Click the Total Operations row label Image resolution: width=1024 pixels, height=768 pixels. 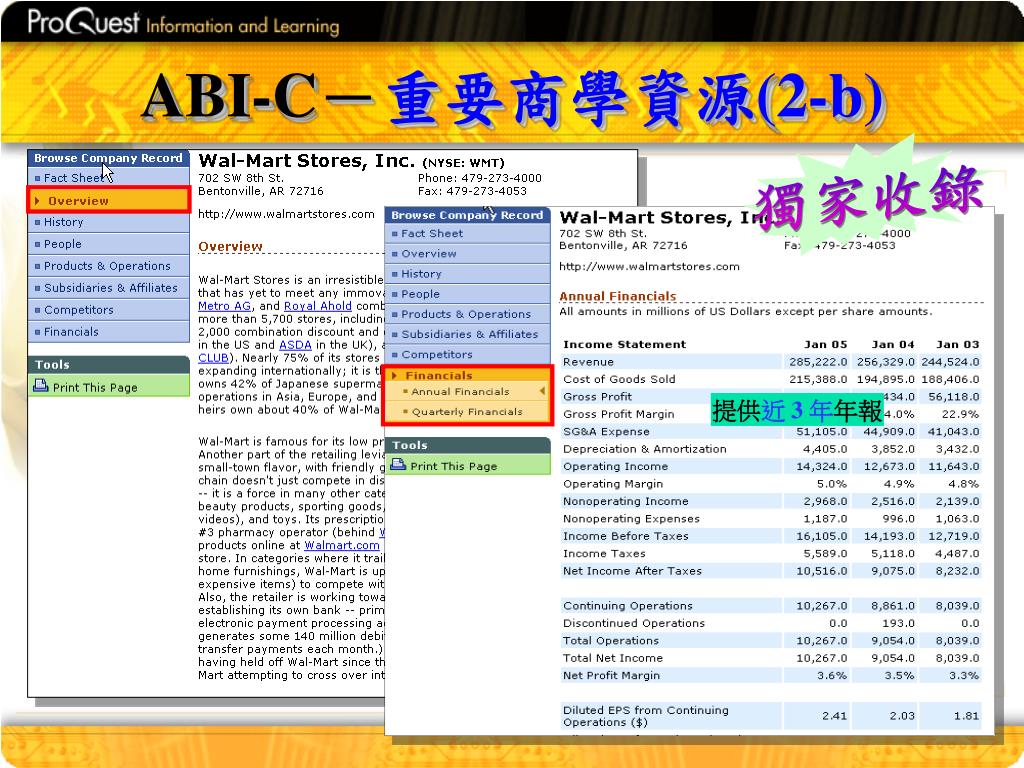pos(611,641)
